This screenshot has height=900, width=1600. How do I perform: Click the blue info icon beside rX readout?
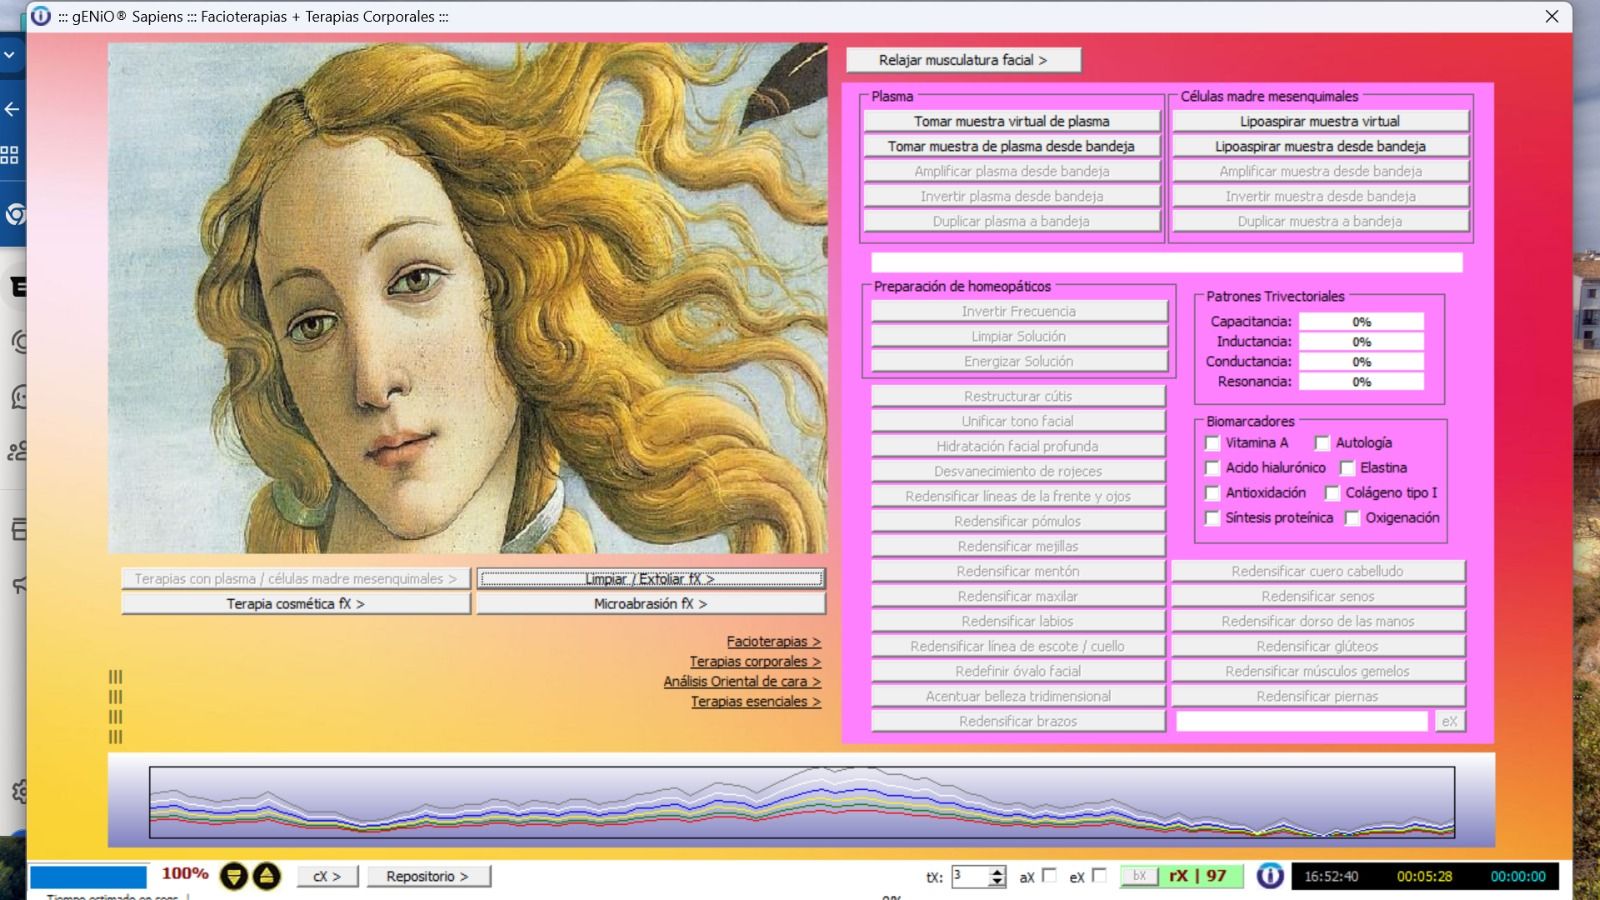(x=1270, y=876)
